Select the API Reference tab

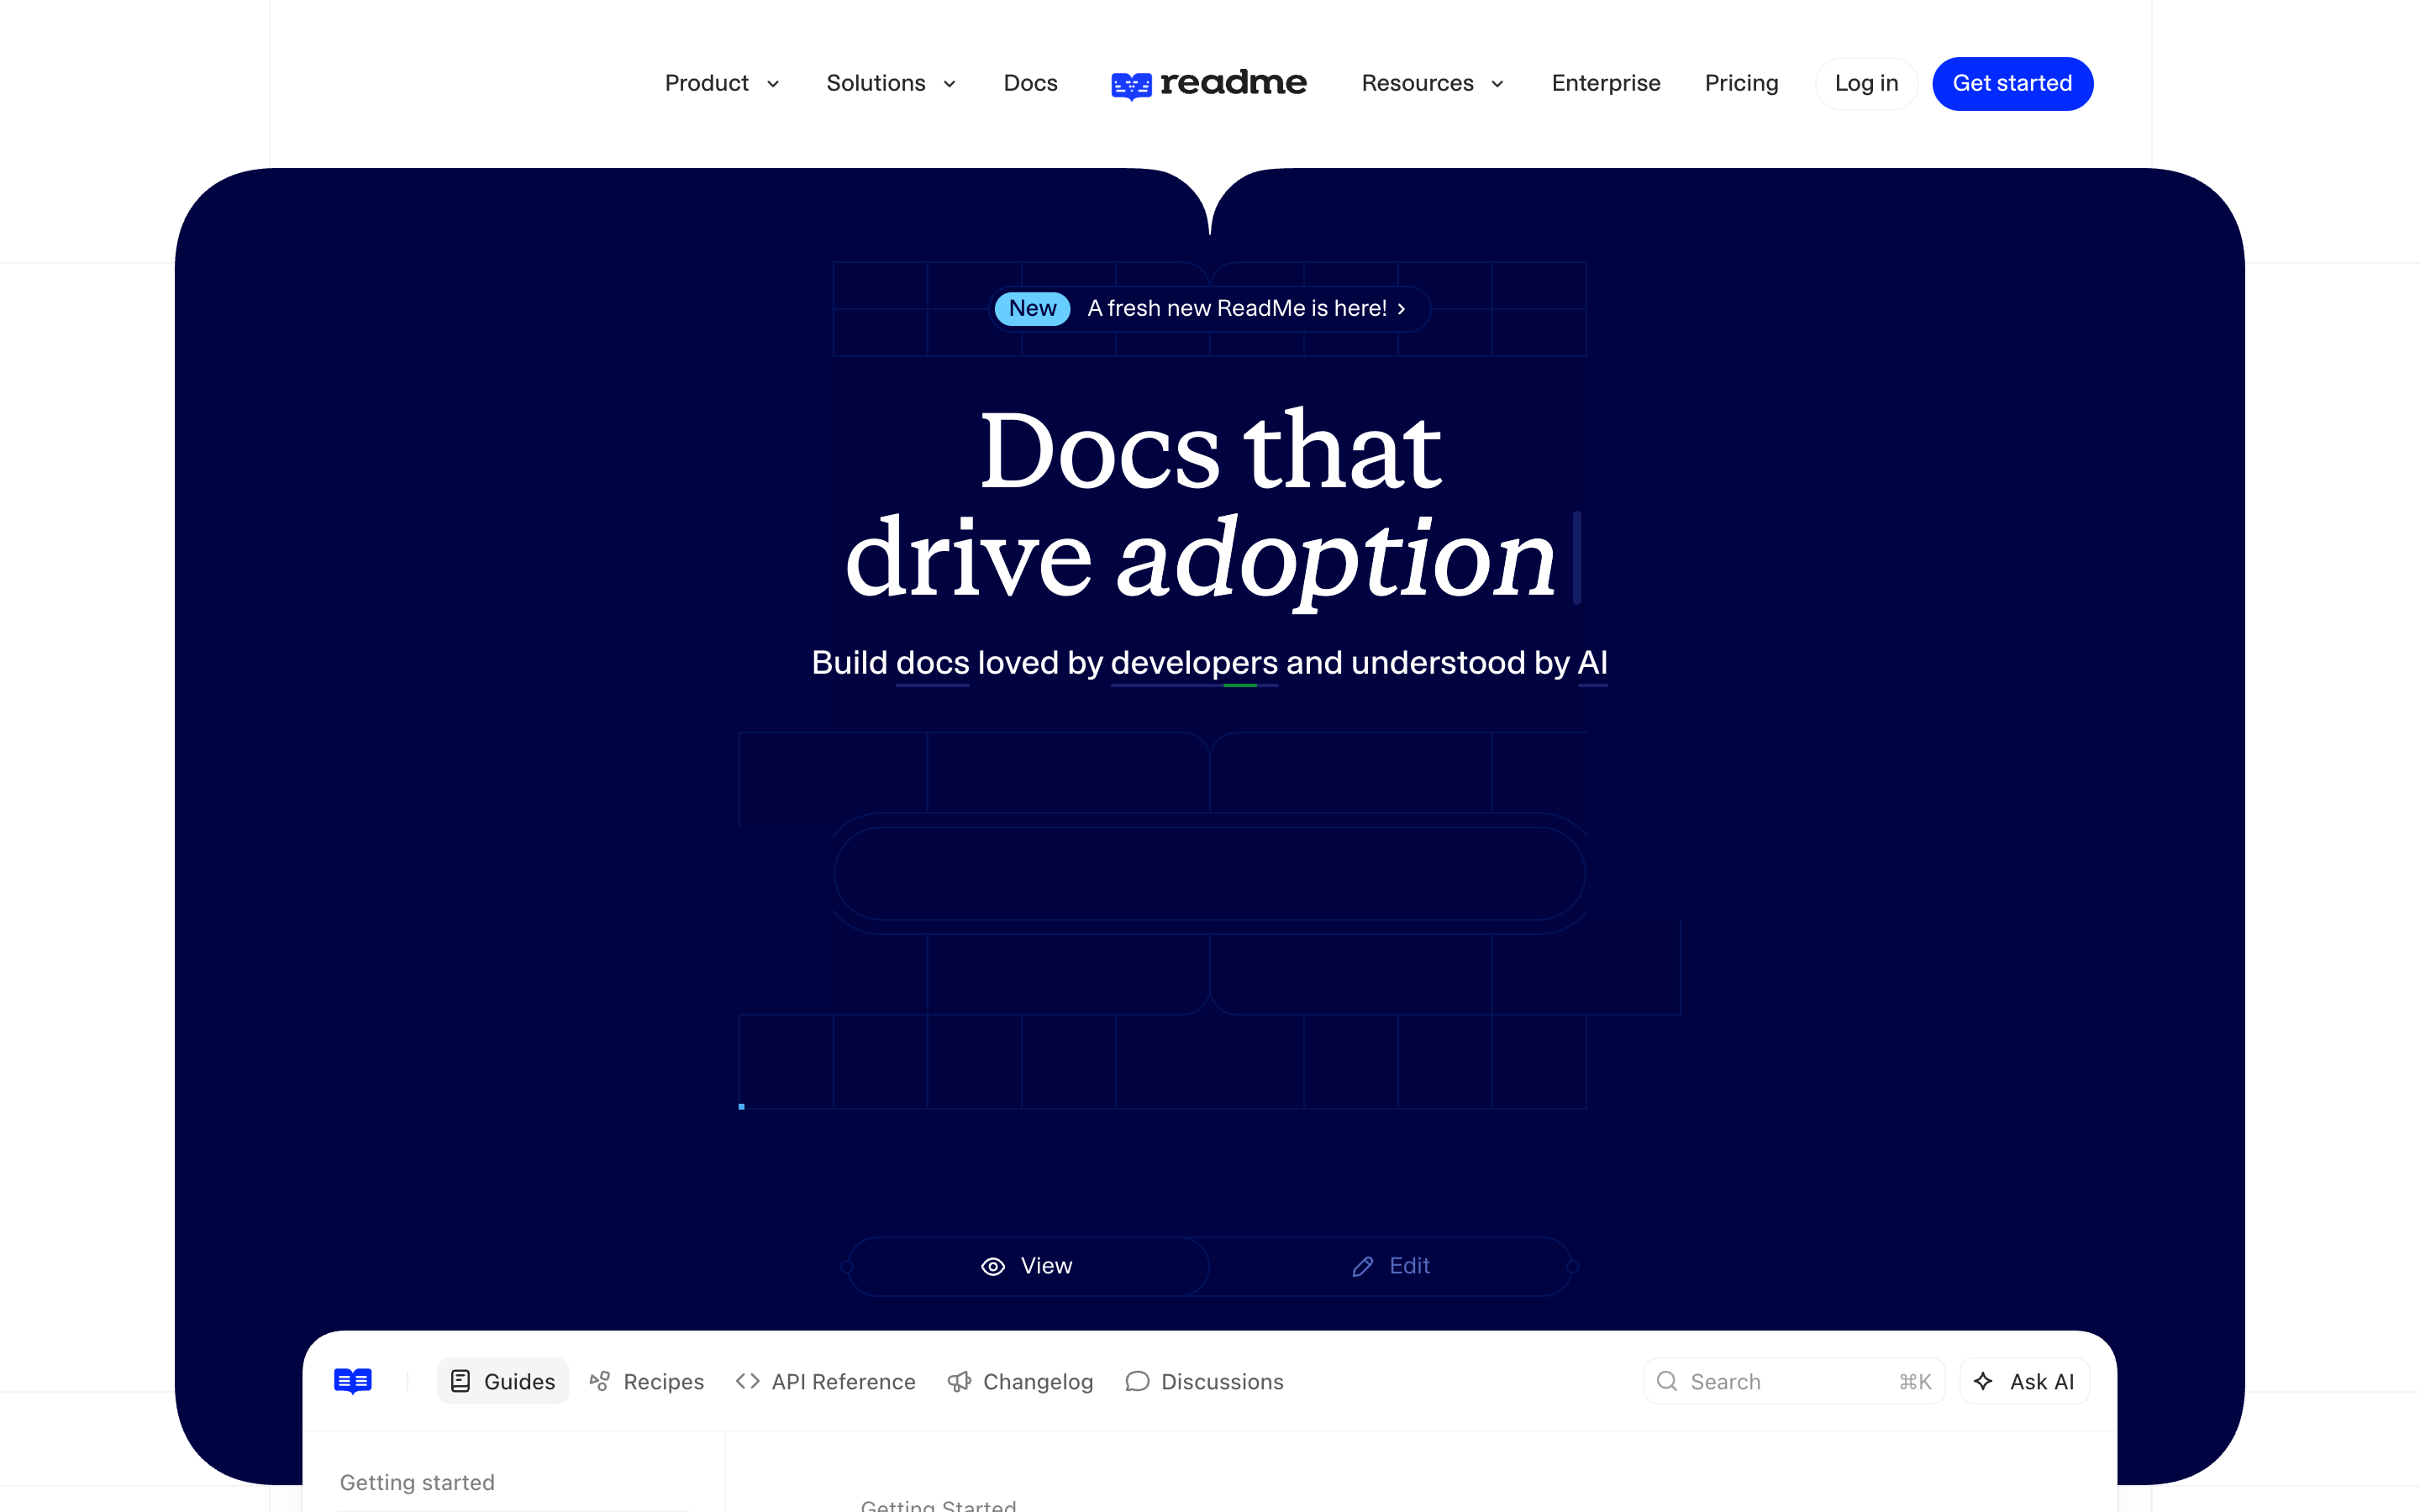825,1381
